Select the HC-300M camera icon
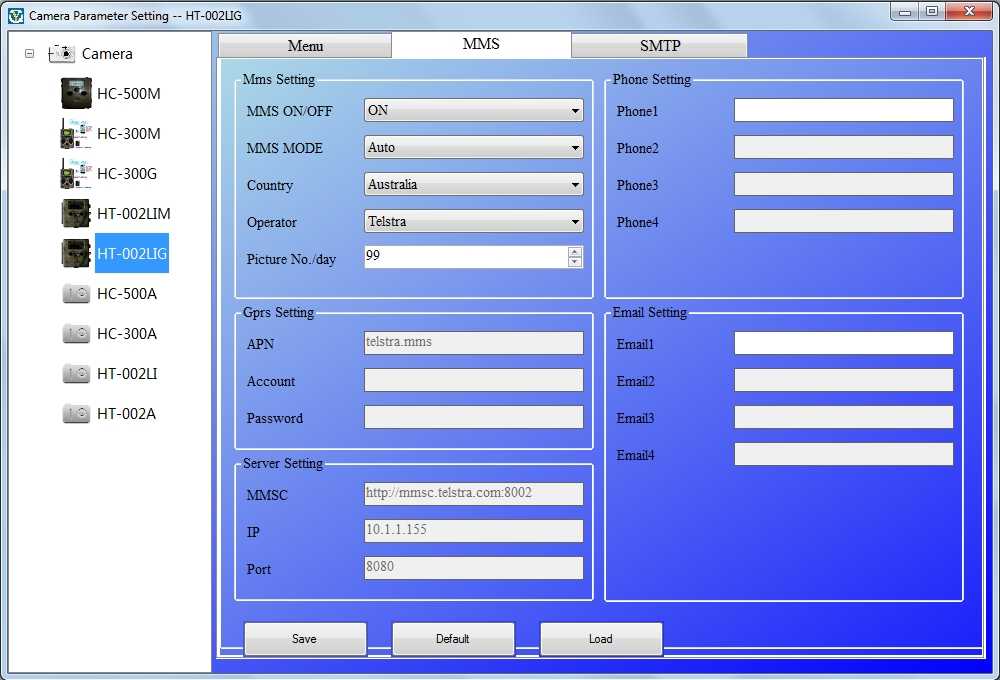The height and width of the screenshot is (680, 1000). [x=76, y=134]
